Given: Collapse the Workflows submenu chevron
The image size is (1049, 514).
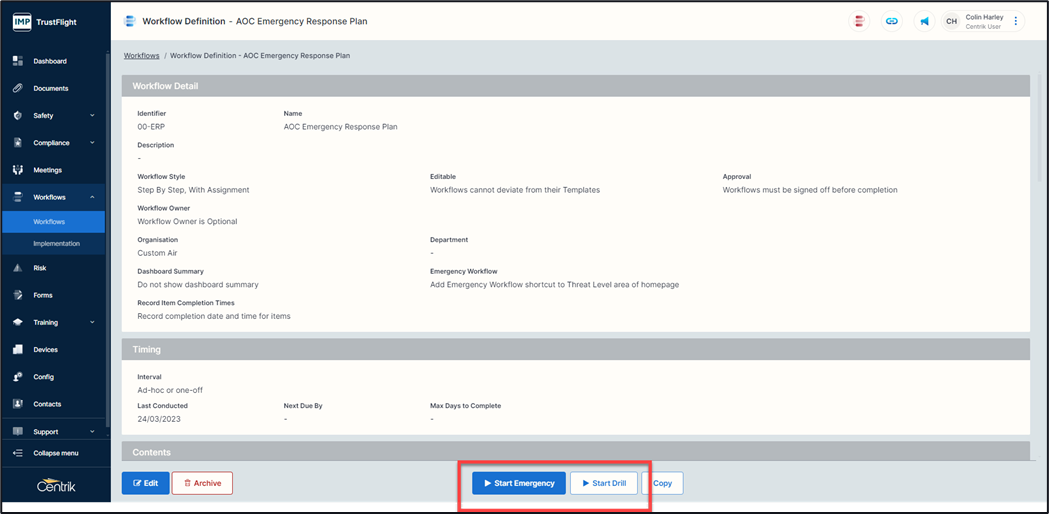Looking at the screenshot, I should [92, 197].
